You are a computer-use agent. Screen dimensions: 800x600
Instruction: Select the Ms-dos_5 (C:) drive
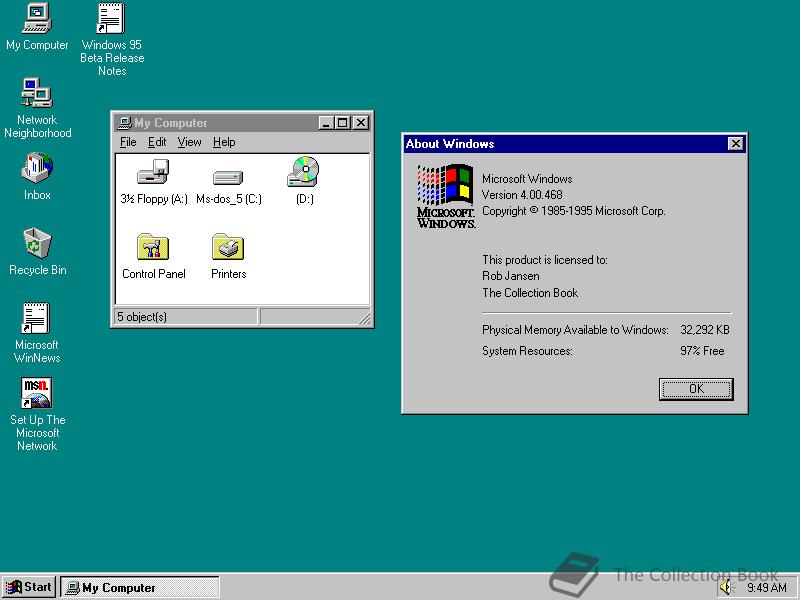pos(226,178)
